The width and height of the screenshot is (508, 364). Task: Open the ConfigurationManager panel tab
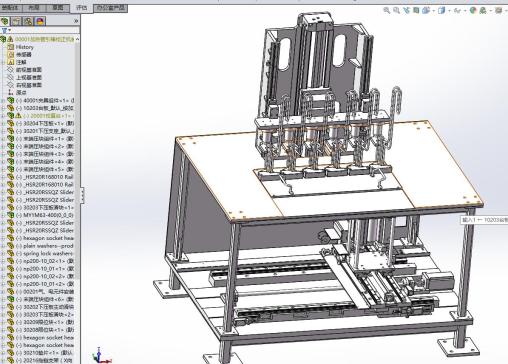coord(28,22)
